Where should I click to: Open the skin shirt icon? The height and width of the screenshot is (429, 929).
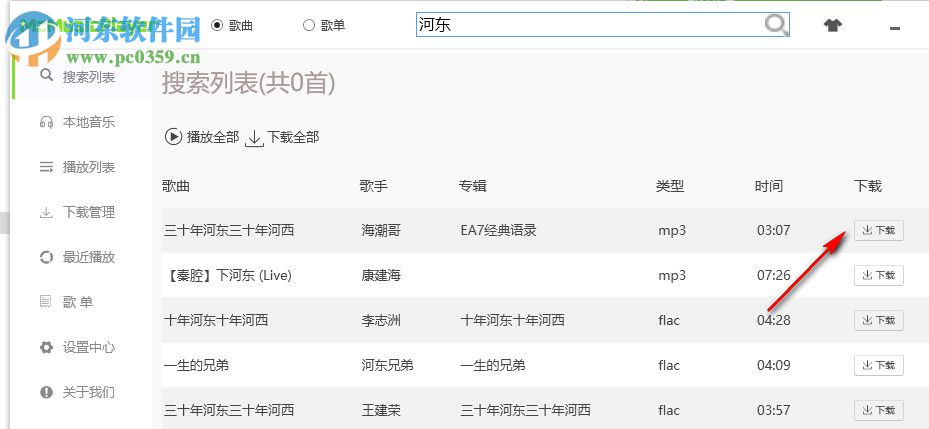832,25
